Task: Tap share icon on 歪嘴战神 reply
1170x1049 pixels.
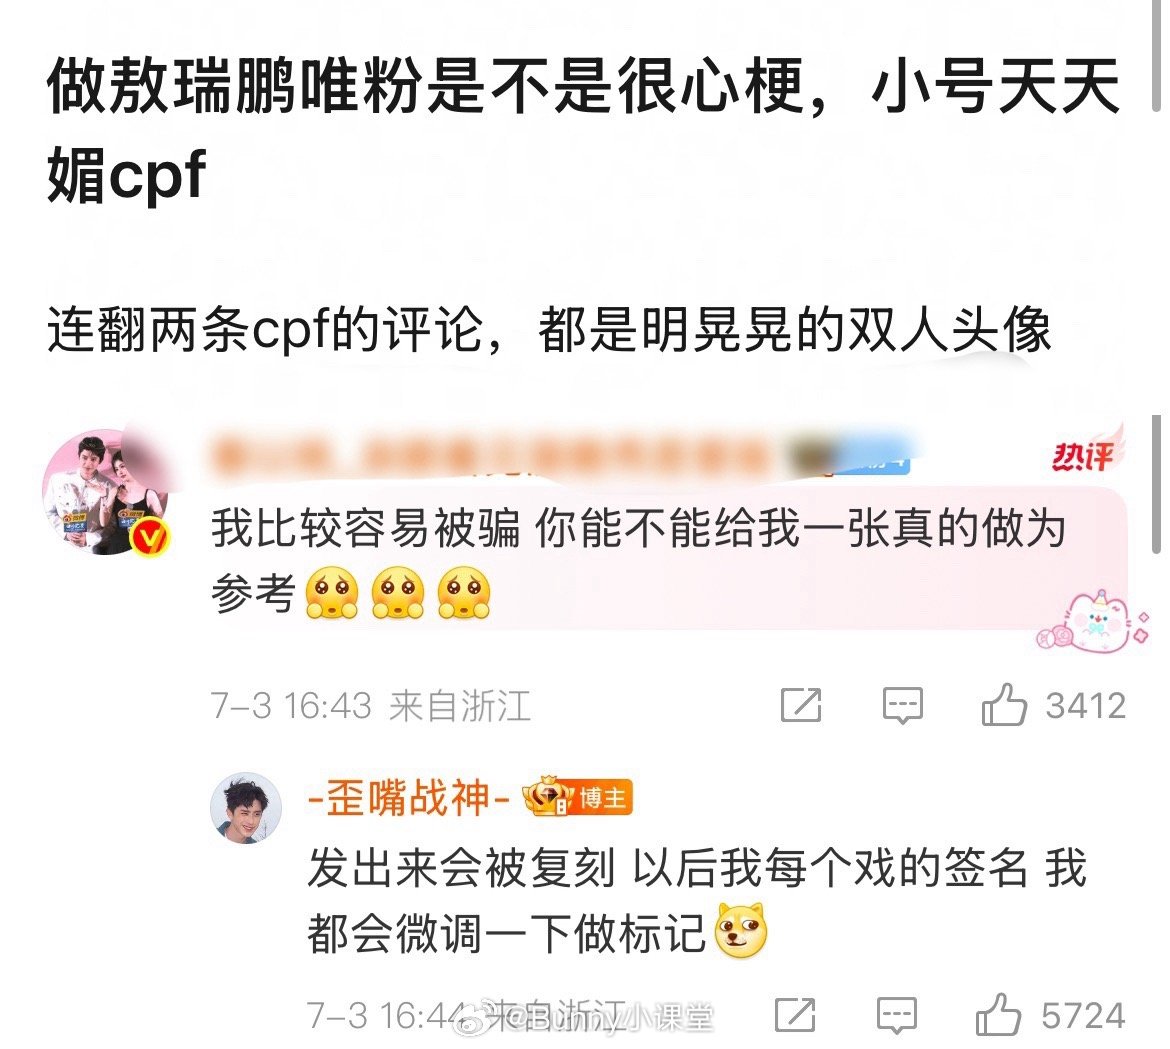Action: click(795, 1015)
